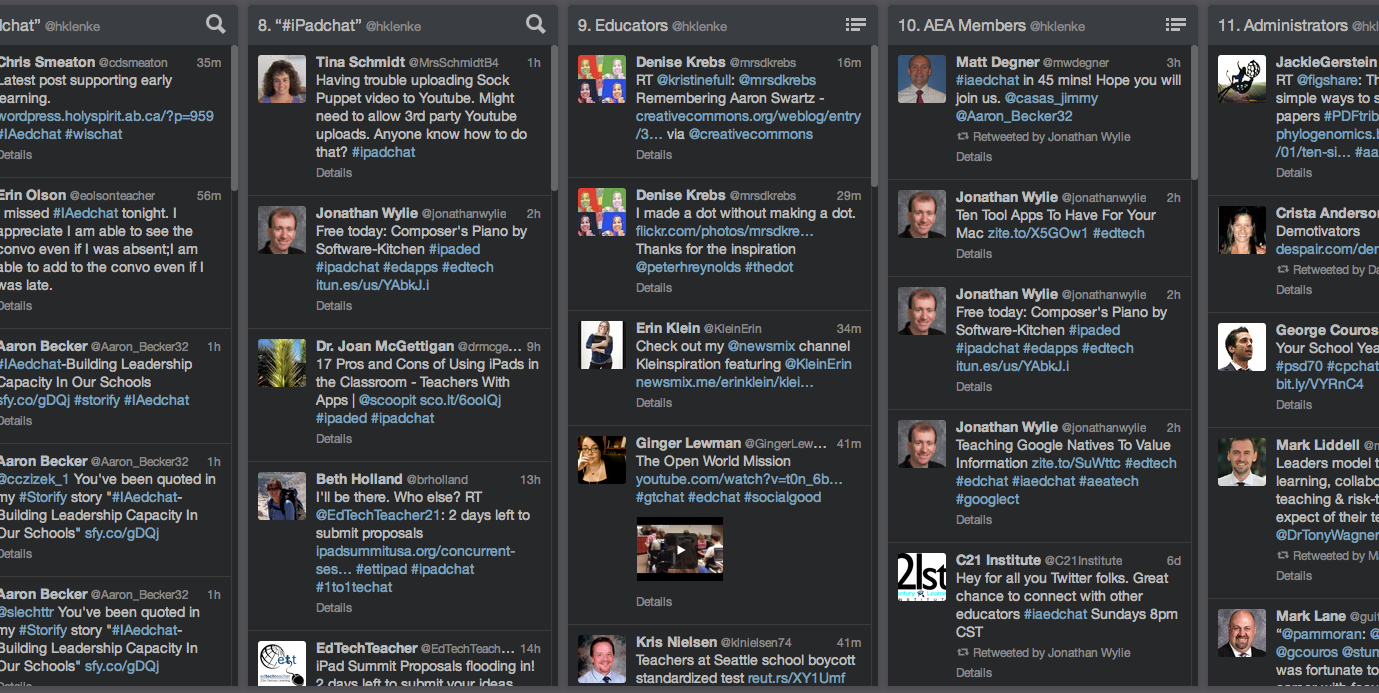Open the flickr.com/photos/mrsdkre link
Viewport: 1379px width, 693px height.
pos(725,231)
